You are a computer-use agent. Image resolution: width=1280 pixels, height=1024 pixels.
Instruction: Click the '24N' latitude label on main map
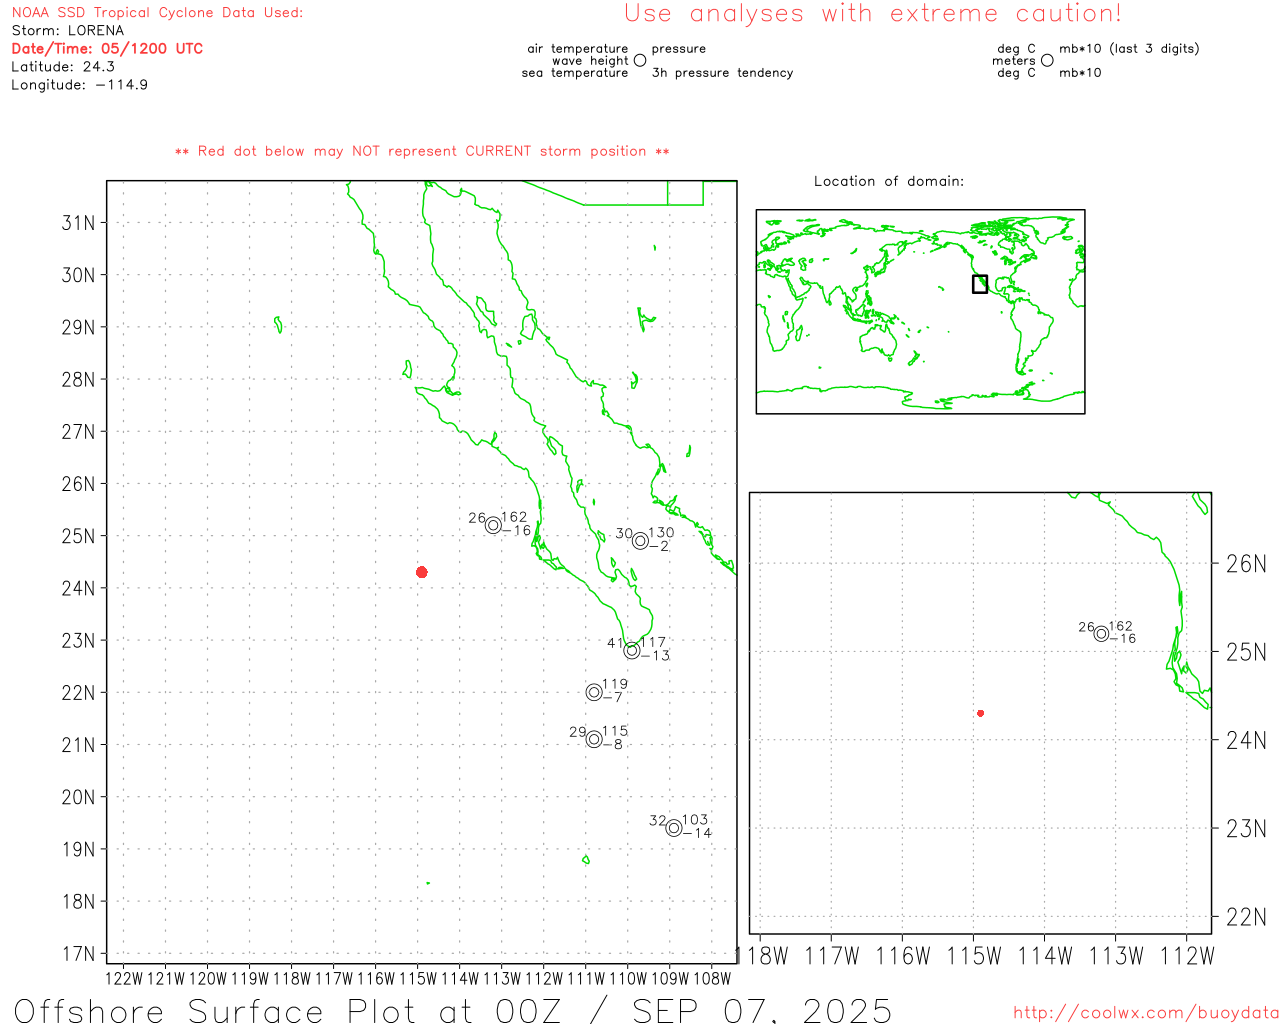tap(79, 588)
